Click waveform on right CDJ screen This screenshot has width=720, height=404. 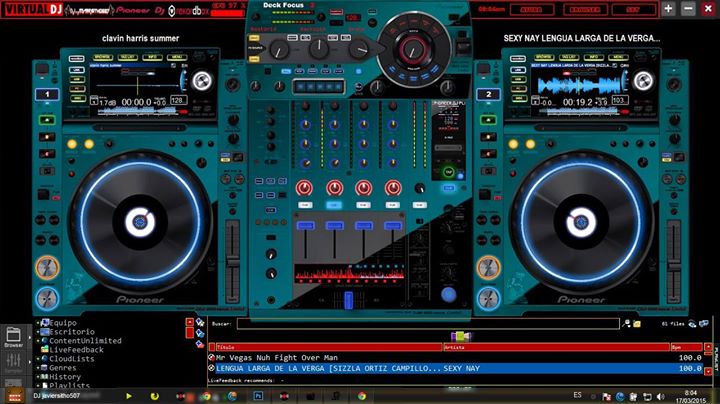(x=578, y=85)
